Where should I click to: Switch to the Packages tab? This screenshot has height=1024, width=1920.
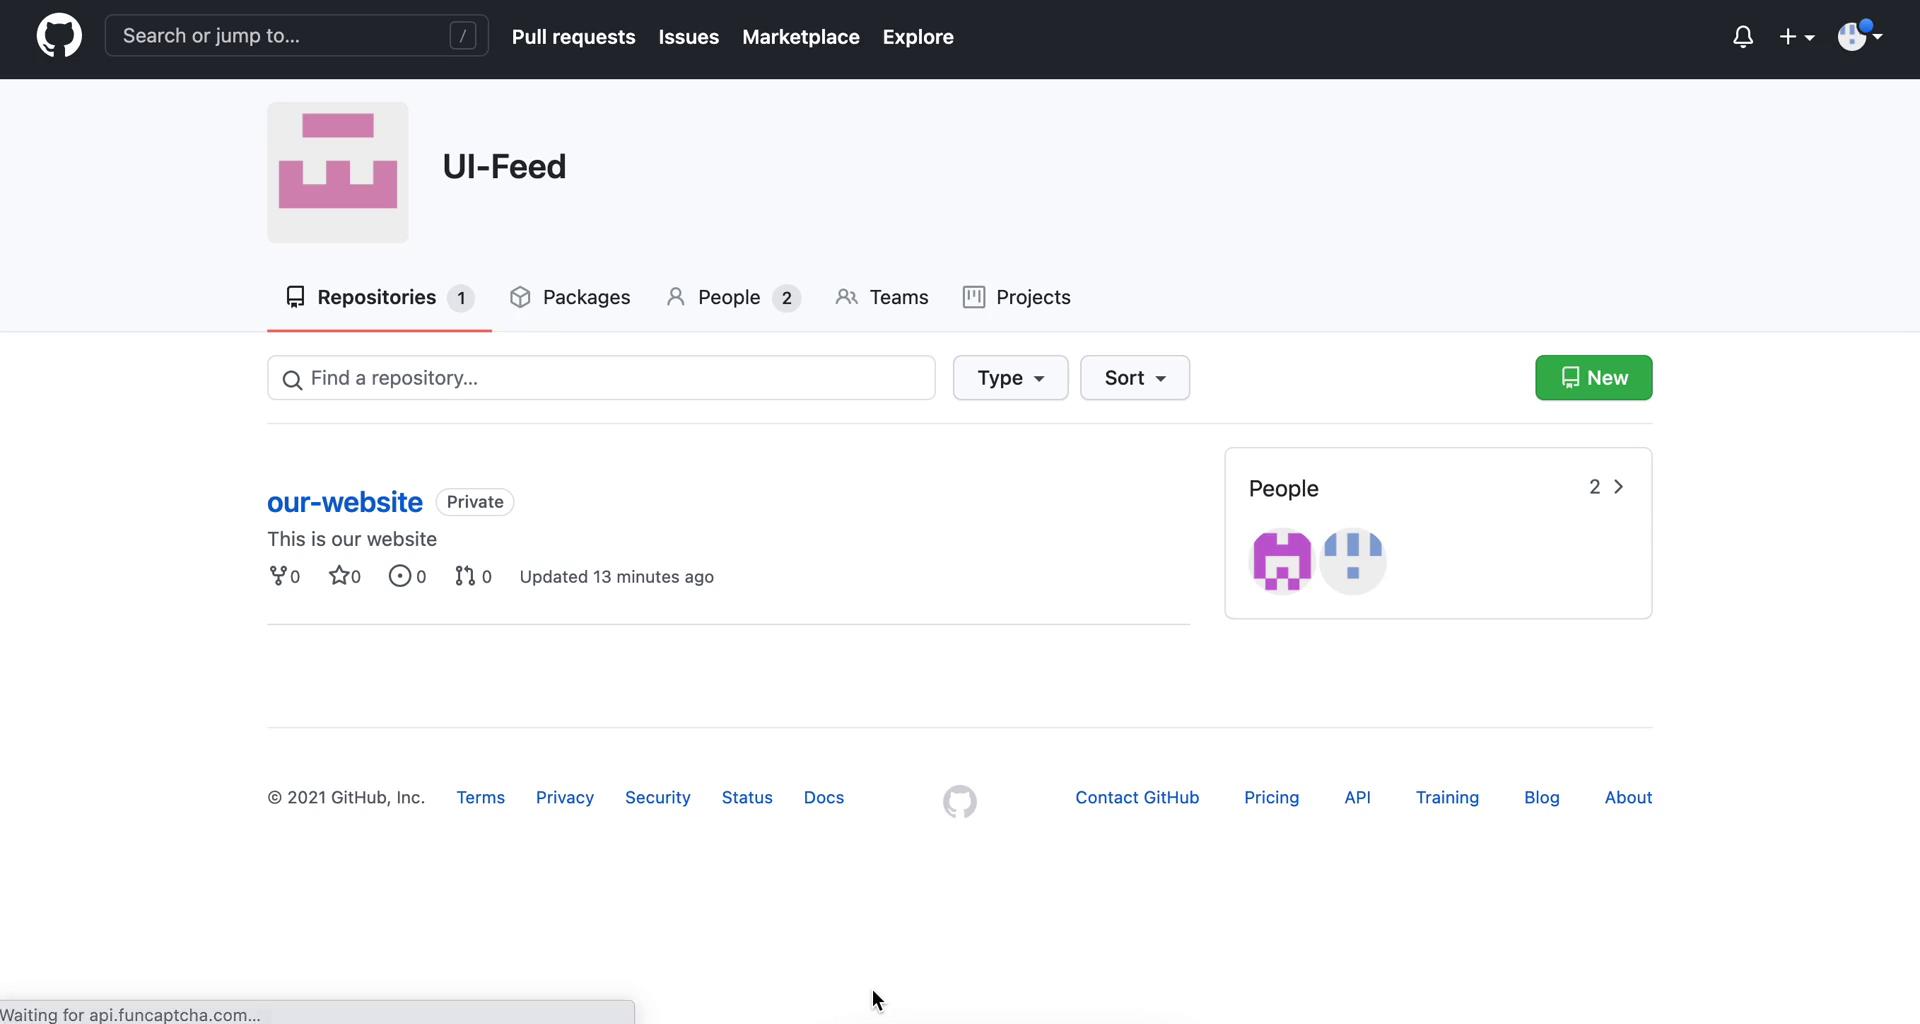point(570,297)
